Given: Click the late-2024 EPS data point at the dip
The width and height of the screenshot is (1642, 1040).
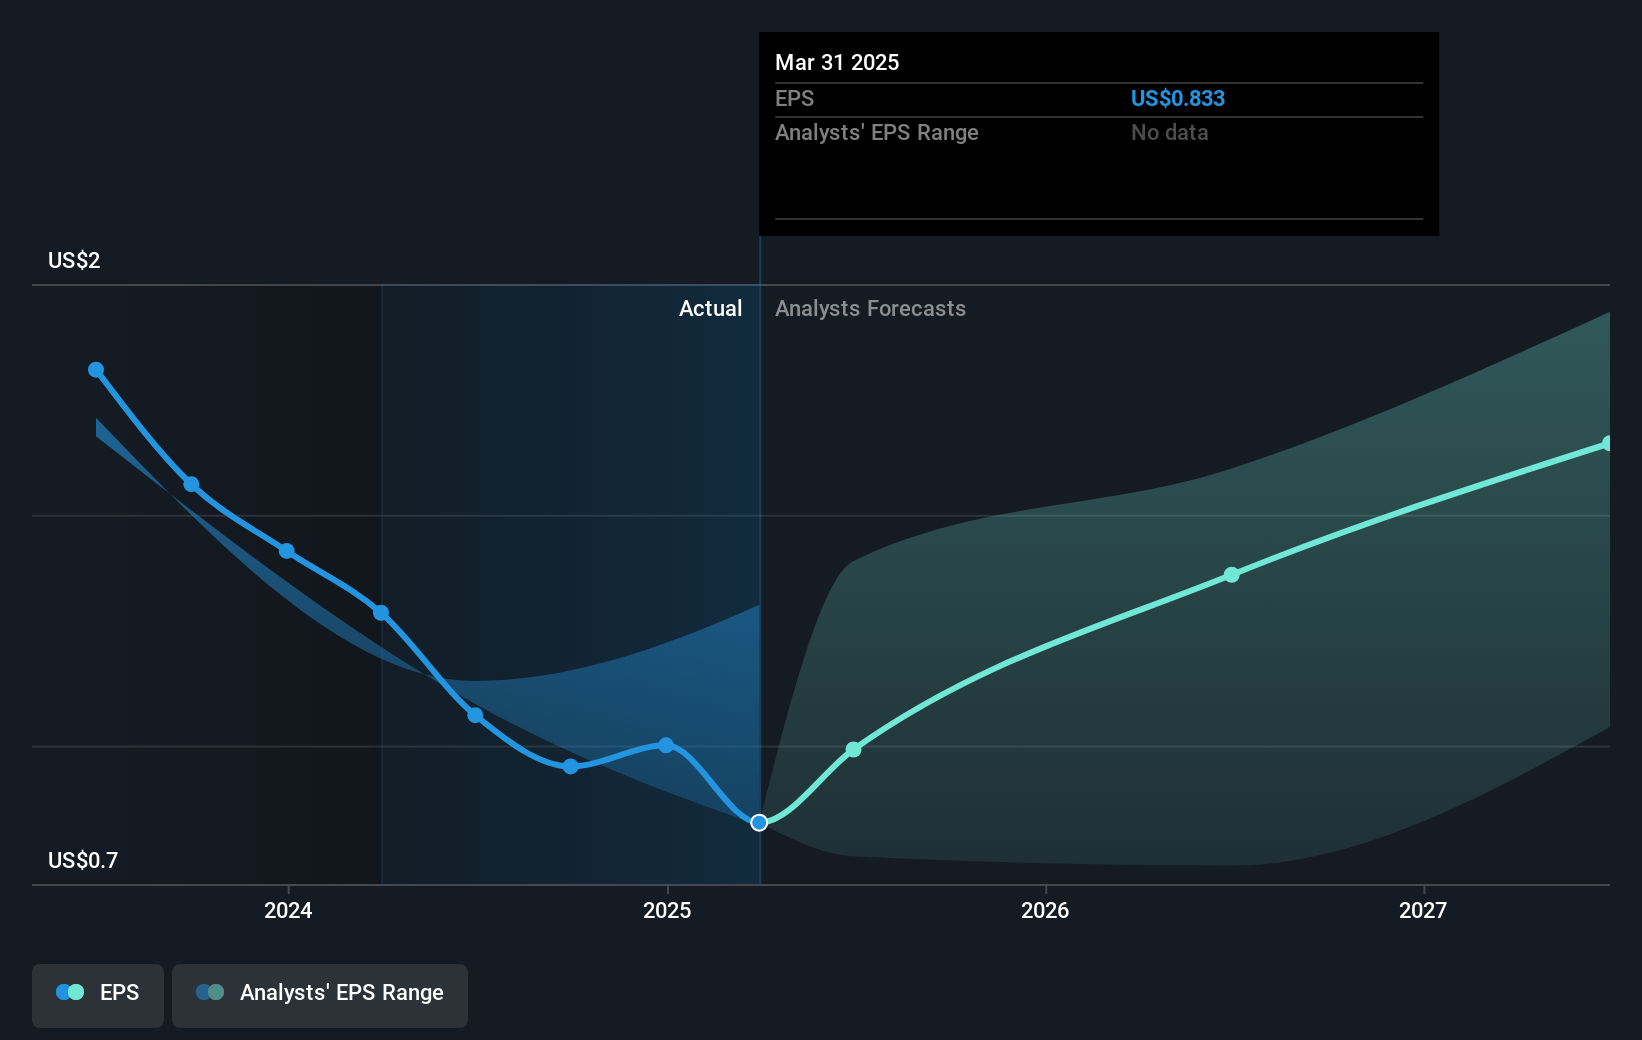Looking at the screenshot, I should tap(570, 766).
